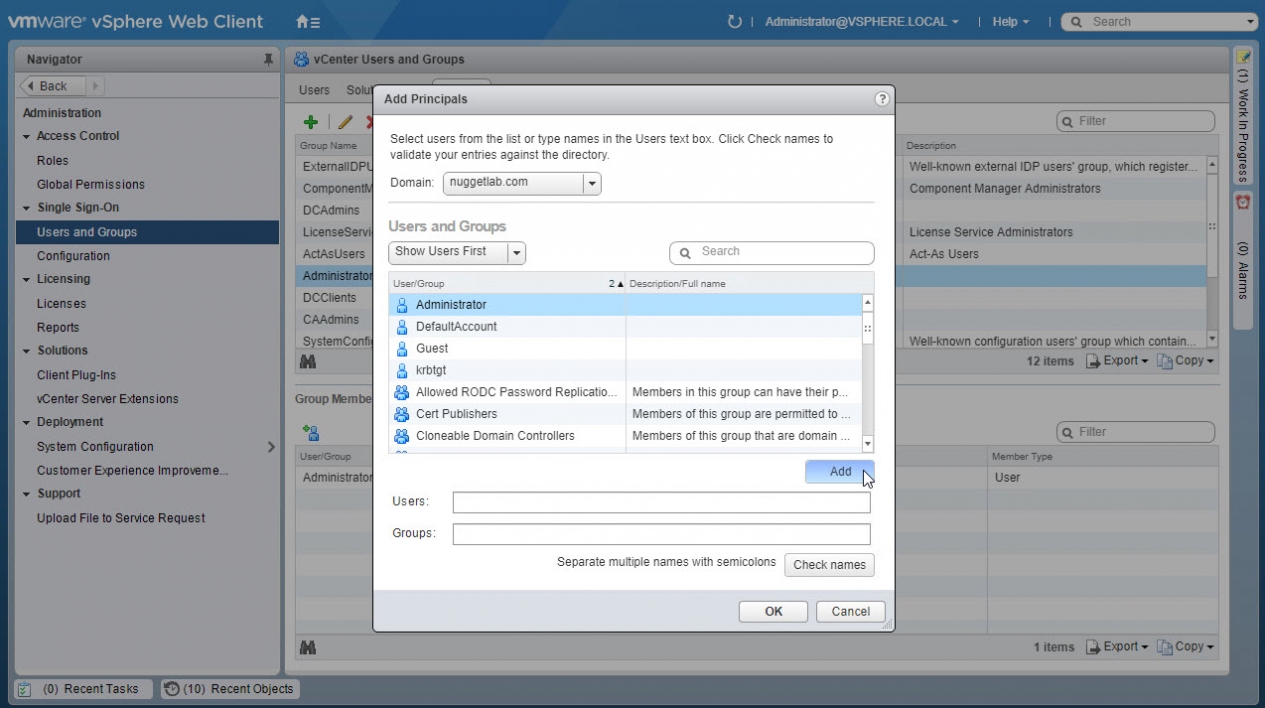
Task: Collapse the Single Sign-On tree section
Action: click(x=27, y=208)
